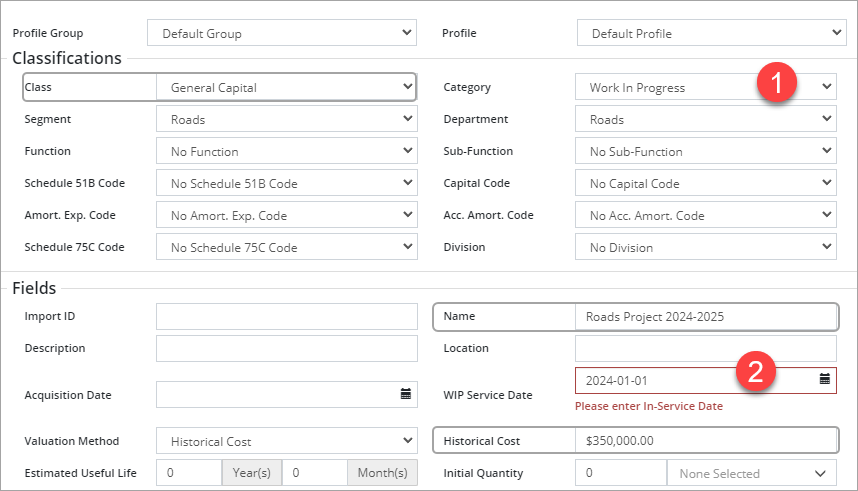The width and height of the screenshot is (858, 491).
Task: Open WIP Service Date calendar icon
Action: coord(825,379)
